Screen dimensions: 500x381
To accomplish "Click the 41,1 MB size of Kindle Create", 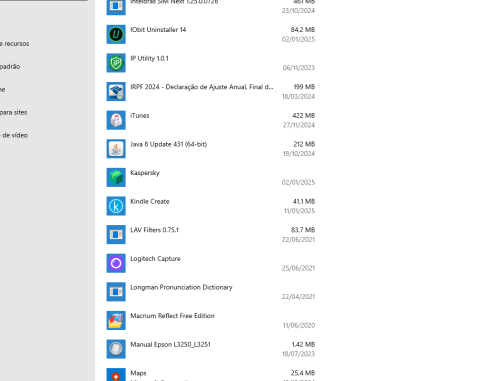I will 304,201.
